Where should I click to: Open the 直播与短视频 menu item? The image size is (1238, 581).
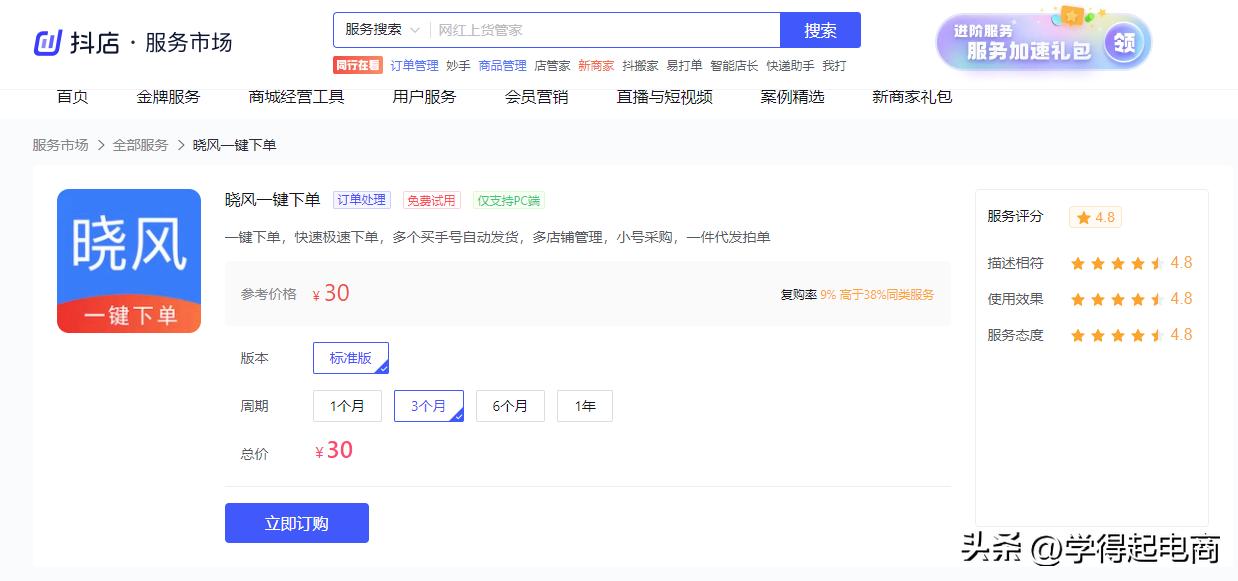(x=663, y=97)
